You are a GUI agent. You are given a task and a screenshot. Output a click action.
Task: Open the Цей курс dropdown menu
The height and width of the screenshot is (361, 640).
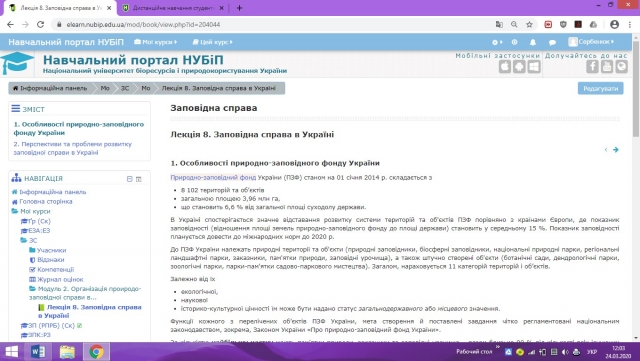212,42
